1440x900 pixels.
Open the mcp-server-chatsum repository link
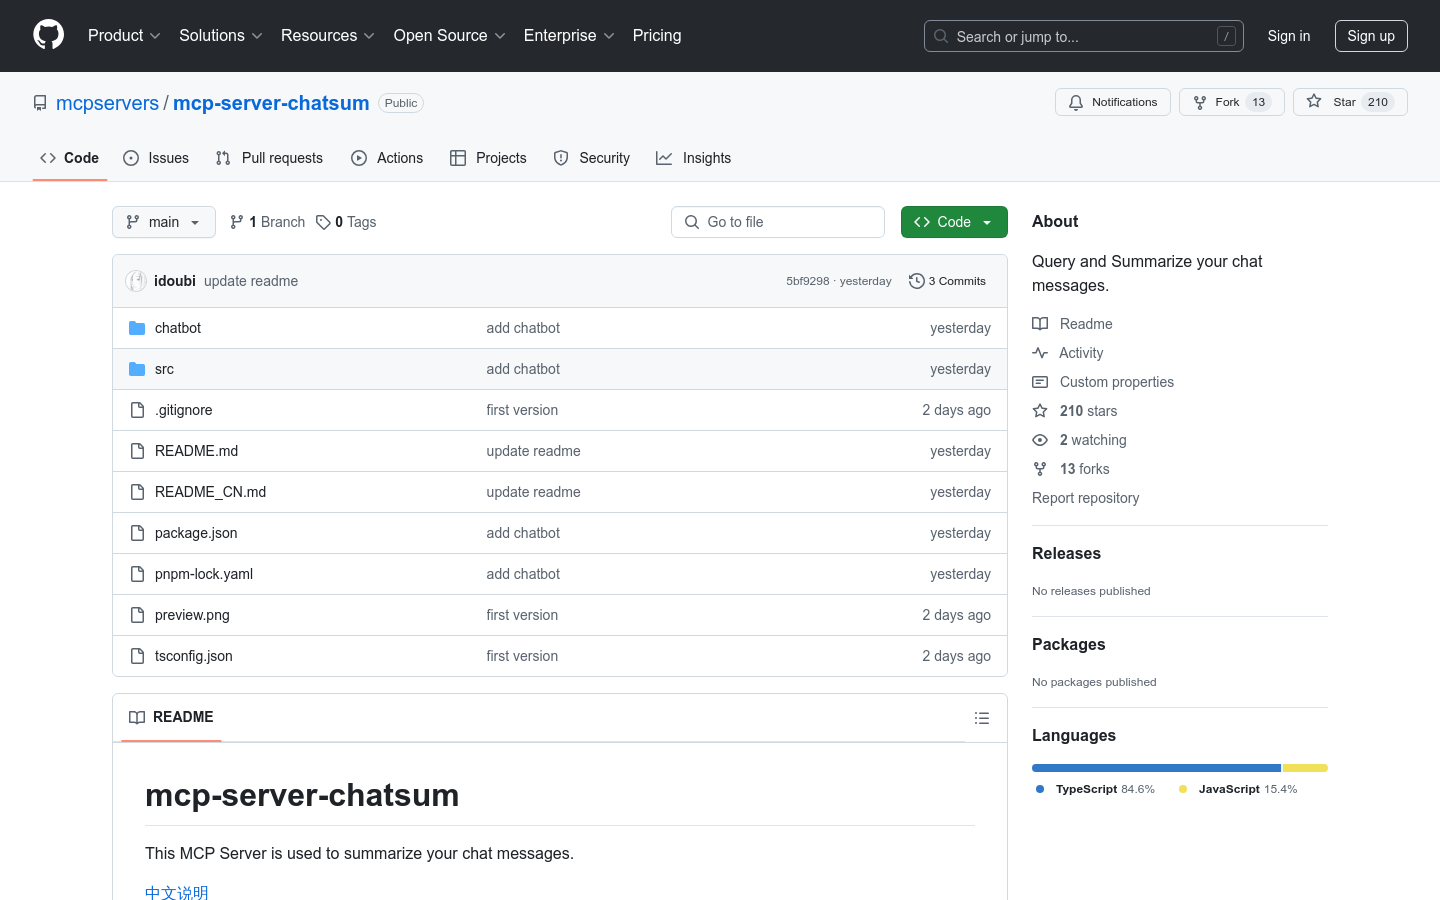[271, 103]
